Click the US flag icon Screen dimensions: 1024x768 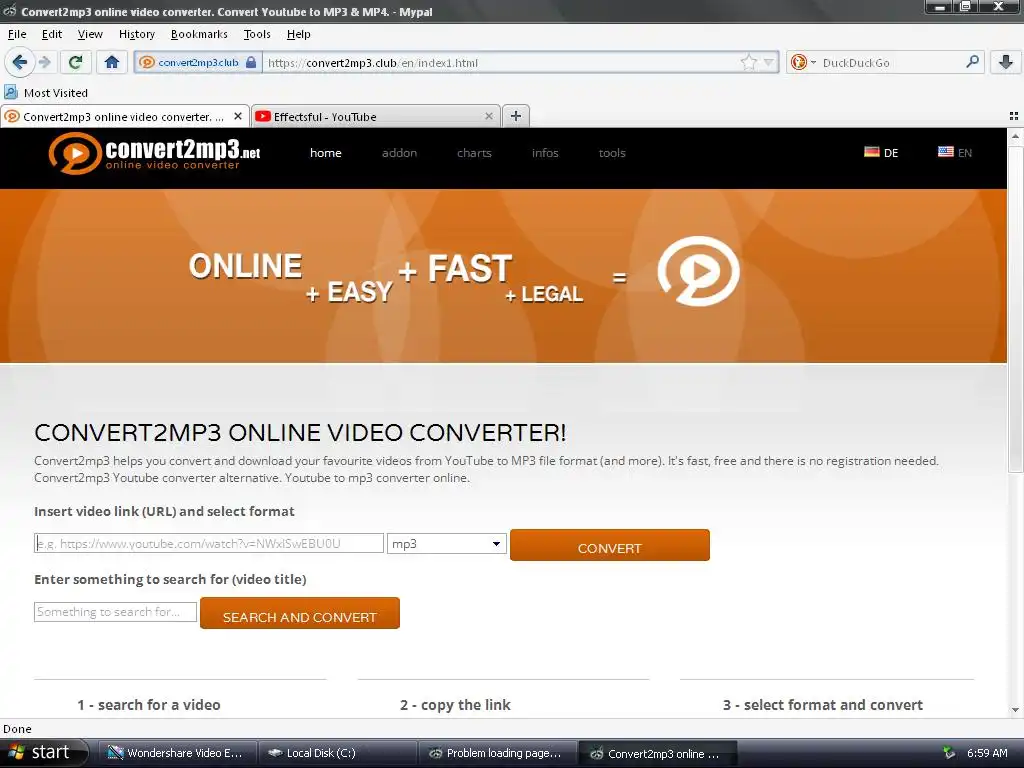(945, 152)
